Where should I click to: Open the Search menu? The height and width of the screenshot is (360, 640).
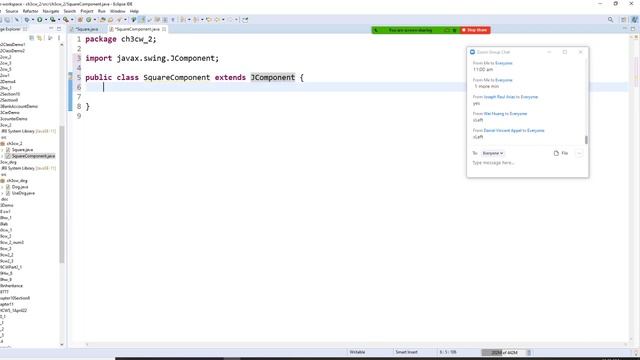click(70, 11)
